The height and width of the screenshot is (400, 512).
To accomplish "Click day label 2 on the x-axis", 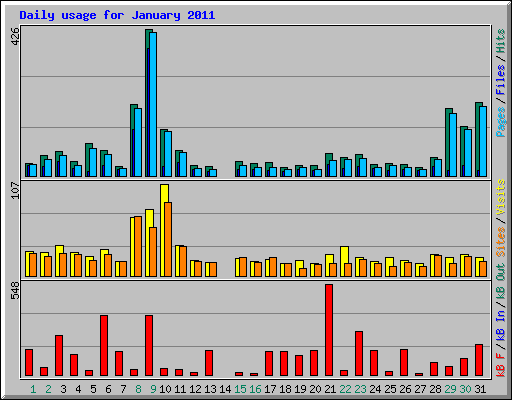I will click(48, 389).
